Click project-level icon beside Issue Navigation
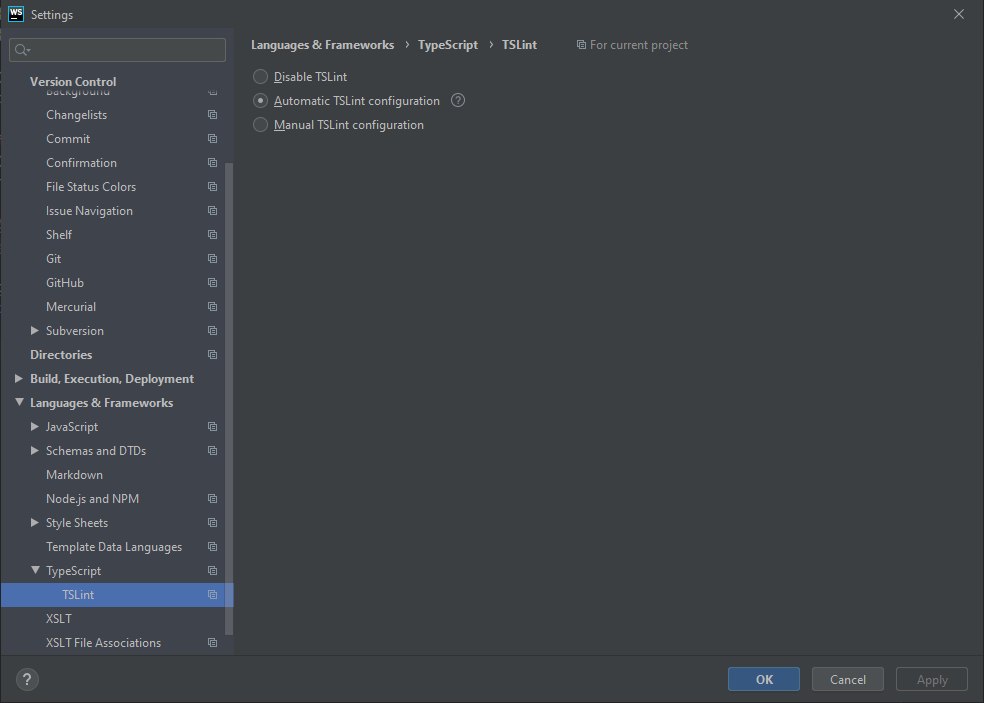Screen dimensions: 984x703 (213, 211)
